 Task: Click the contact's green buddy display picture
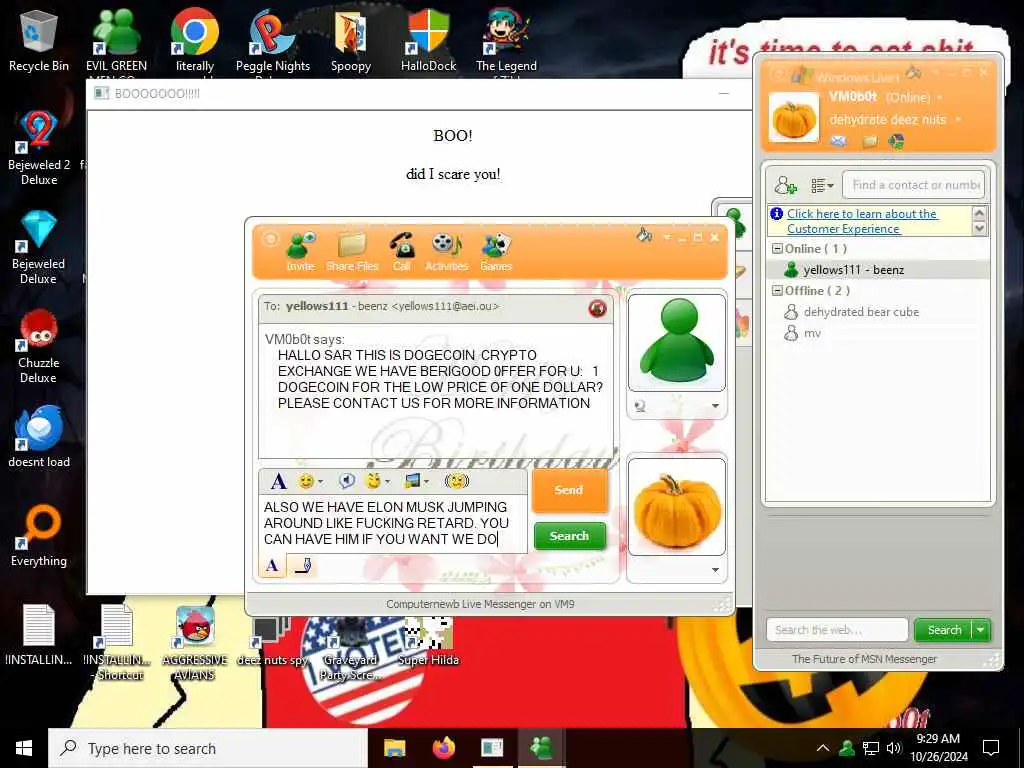click(x=677, y=342)
